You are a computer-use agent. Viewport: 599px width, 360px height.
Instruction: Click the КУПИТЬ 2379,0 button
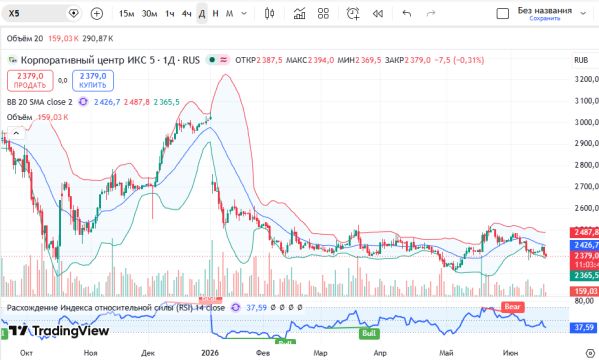click(x=93, y=81)
